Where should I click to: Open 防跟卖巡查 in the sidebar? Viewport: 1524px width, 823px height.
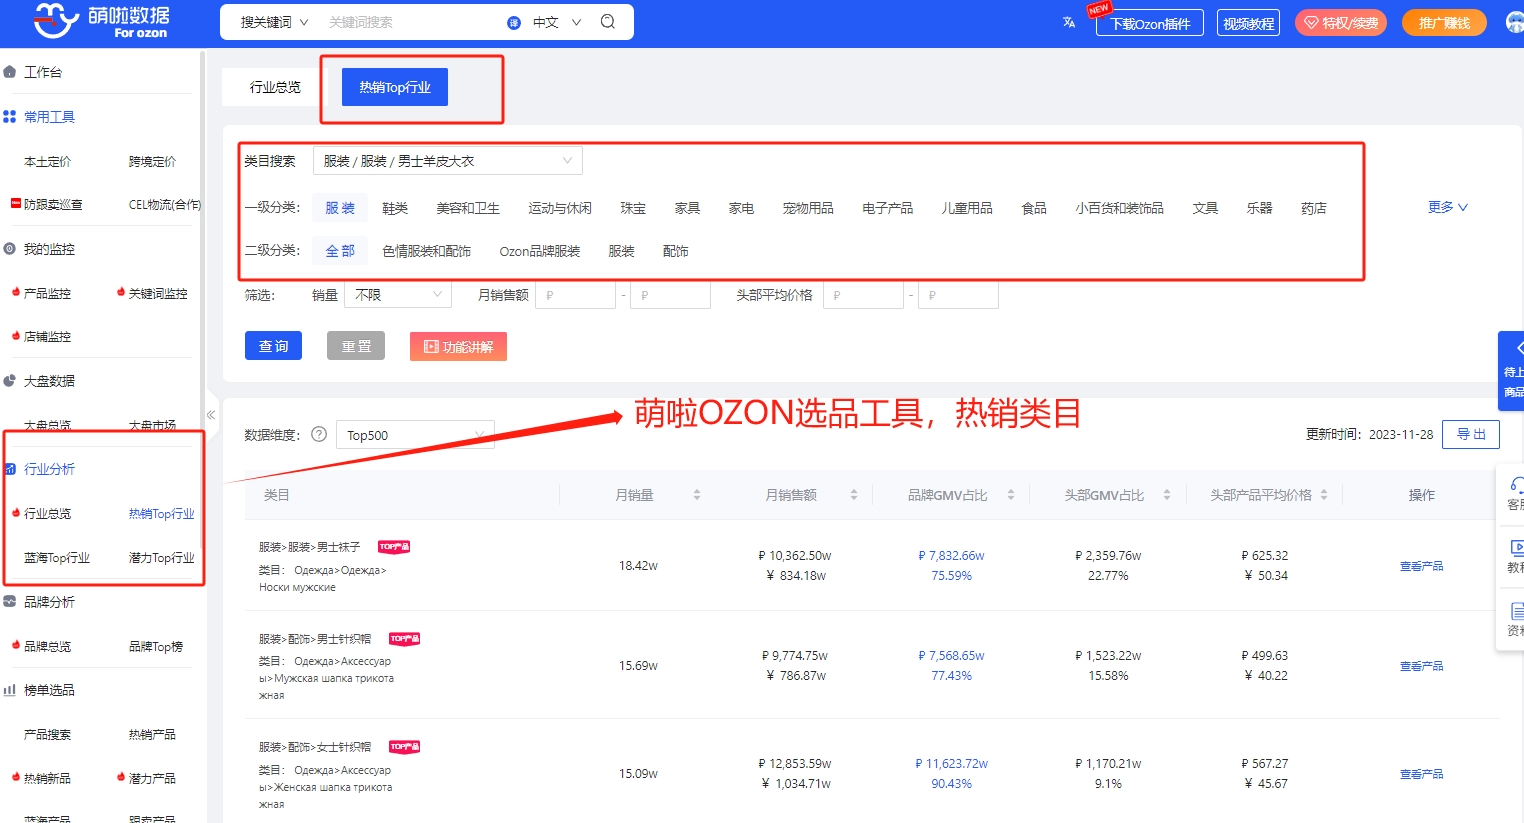(x=52, y=205)
